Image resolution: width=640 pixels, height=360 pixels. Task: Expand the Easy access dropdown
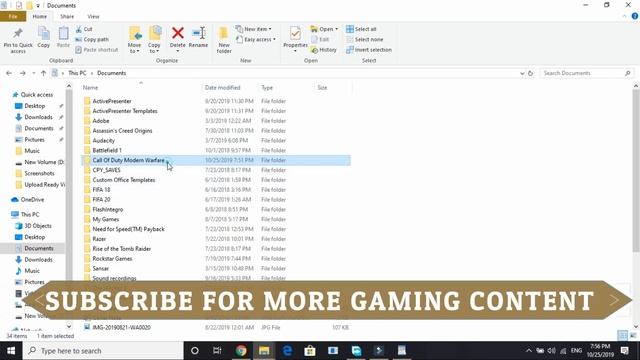256,40
